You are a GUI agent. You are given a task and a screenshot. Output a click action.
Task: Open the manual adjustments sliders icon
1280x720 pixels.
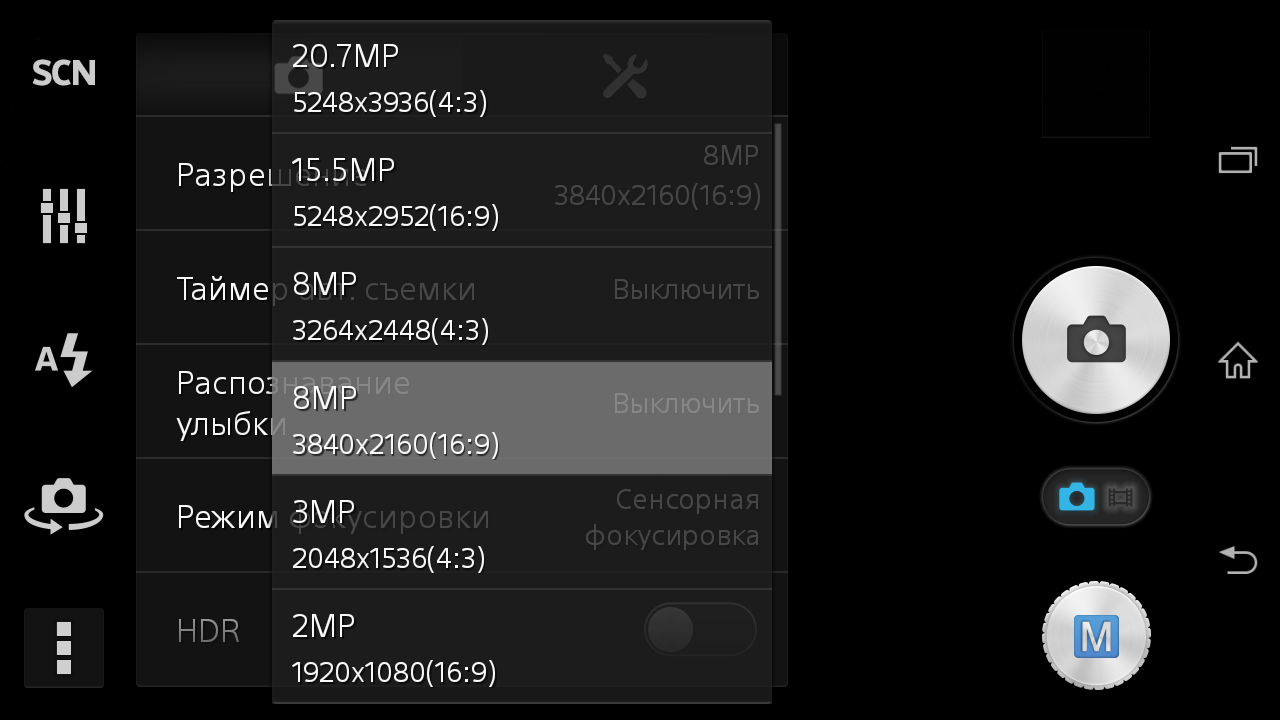64,215
